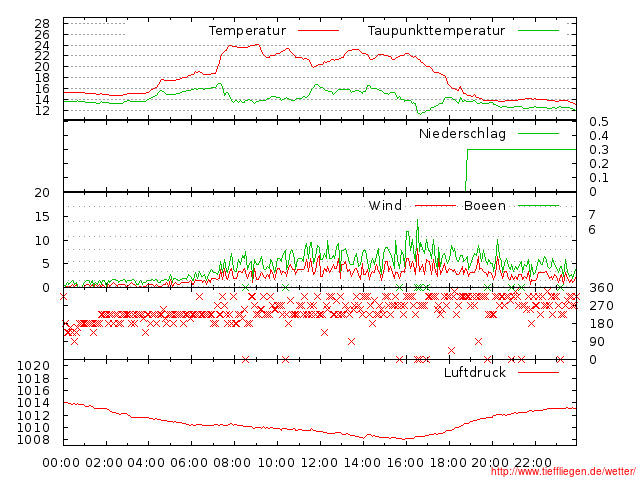Click the 270 wind direction axis value

click(601, 306)
